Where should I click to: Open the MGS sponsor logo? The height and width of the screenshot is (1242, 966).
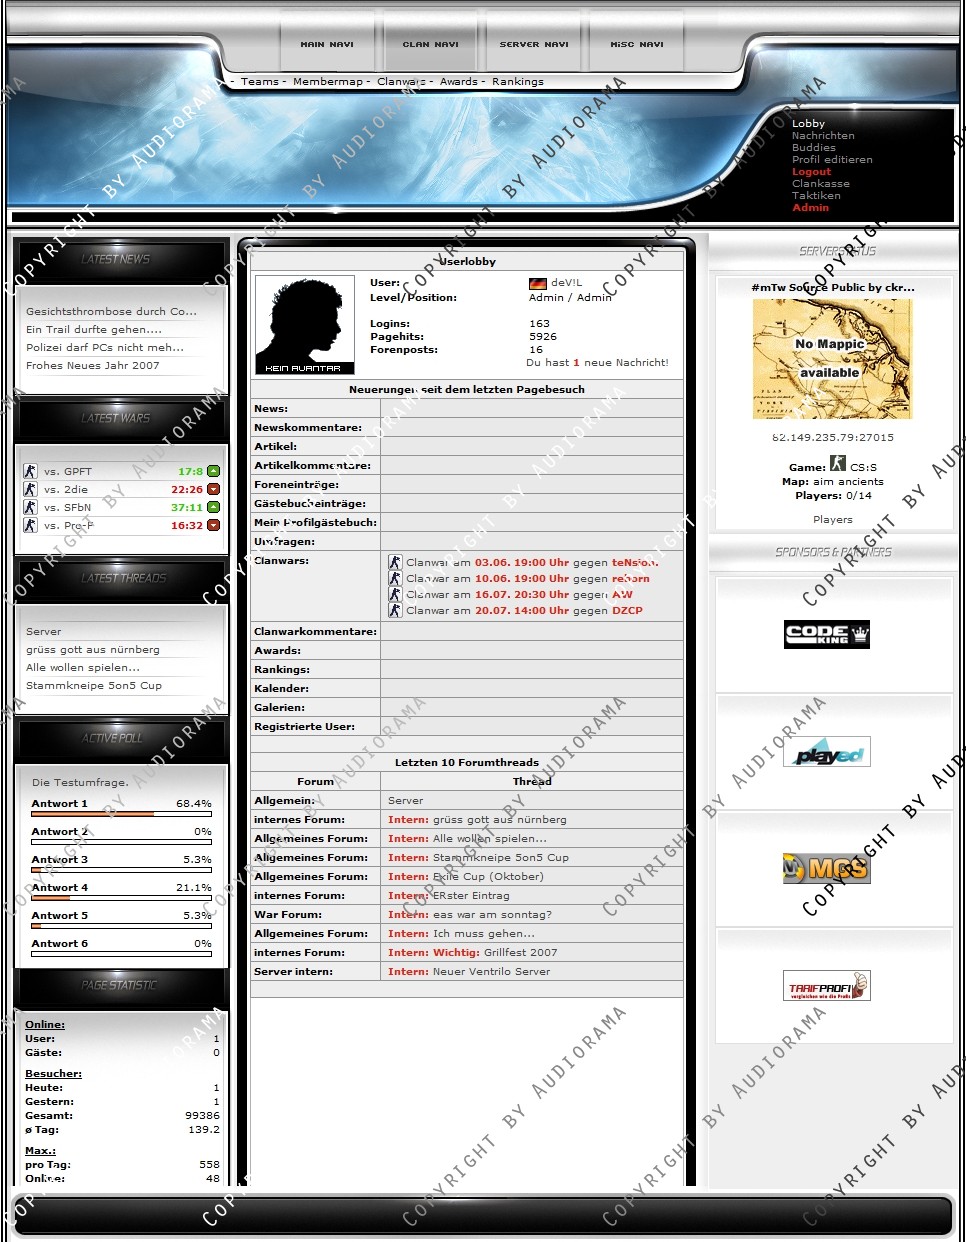(x=826, y=868)
